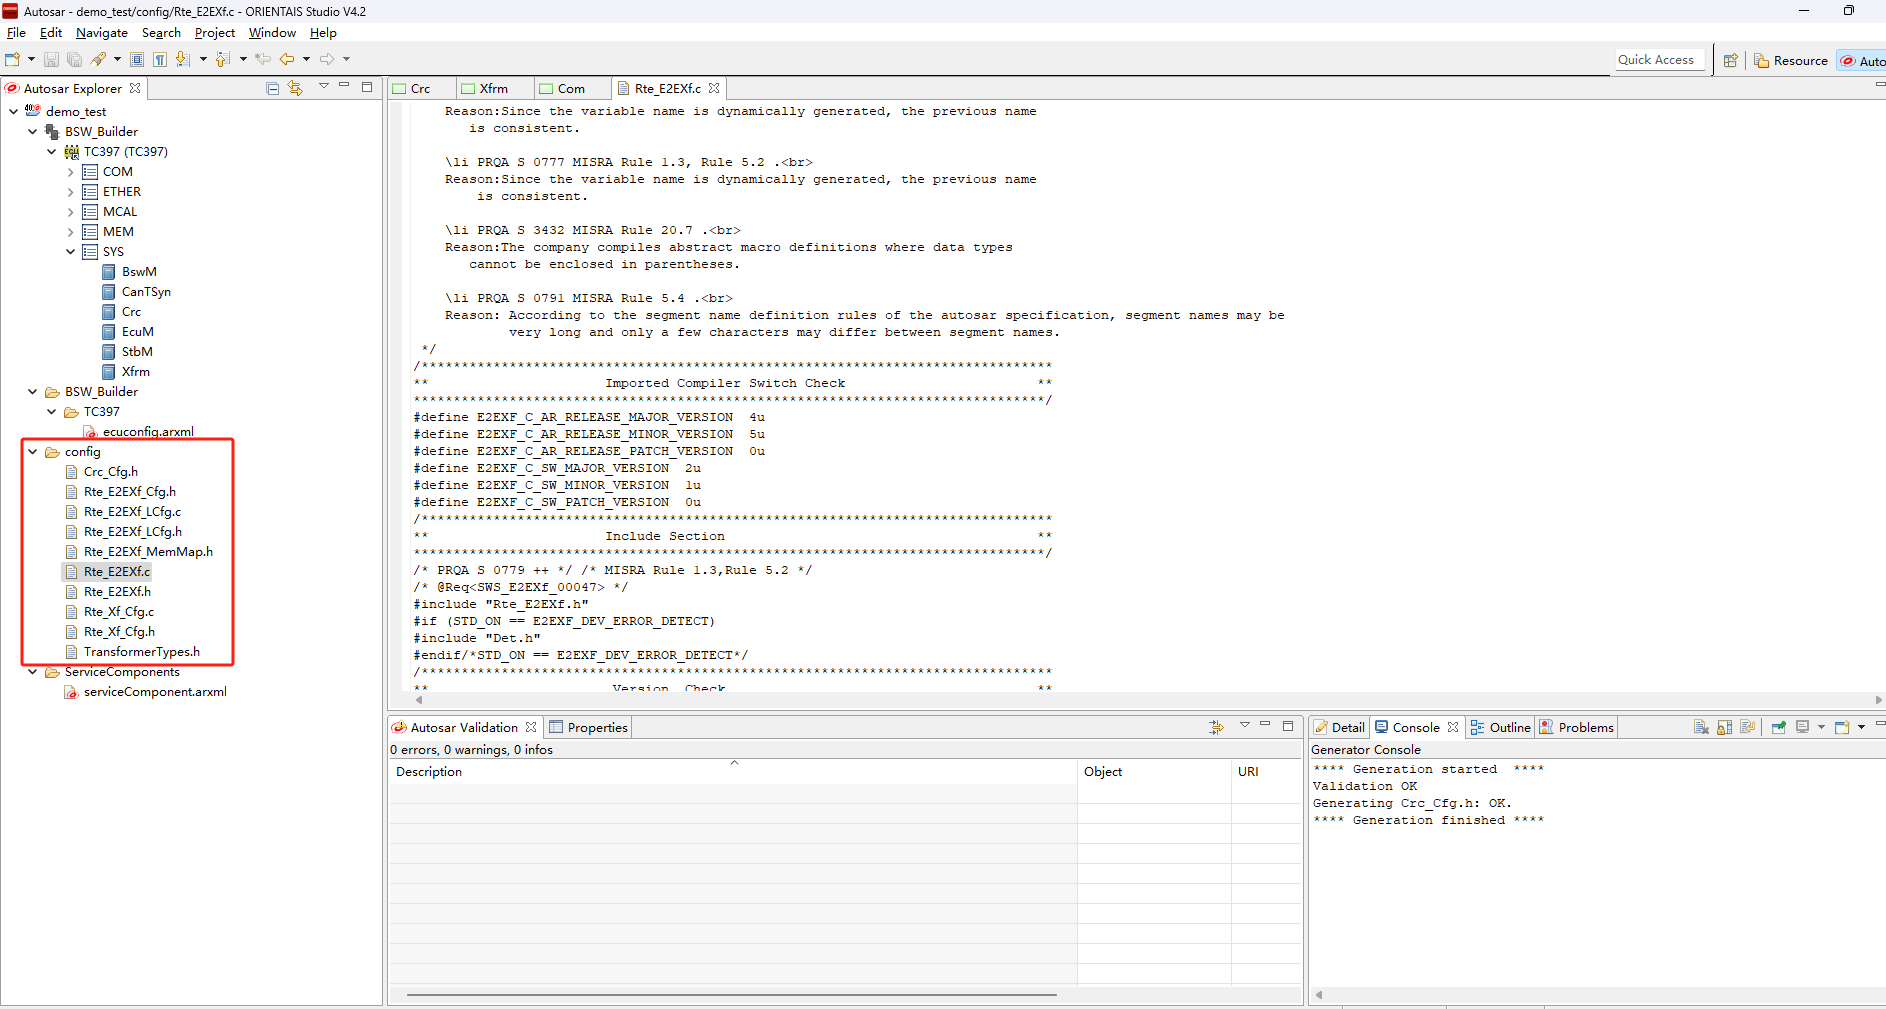Pin the Console view
Viewport: 1886px width, 1009px height.
pyautogui.click(x=1778, y=728)
